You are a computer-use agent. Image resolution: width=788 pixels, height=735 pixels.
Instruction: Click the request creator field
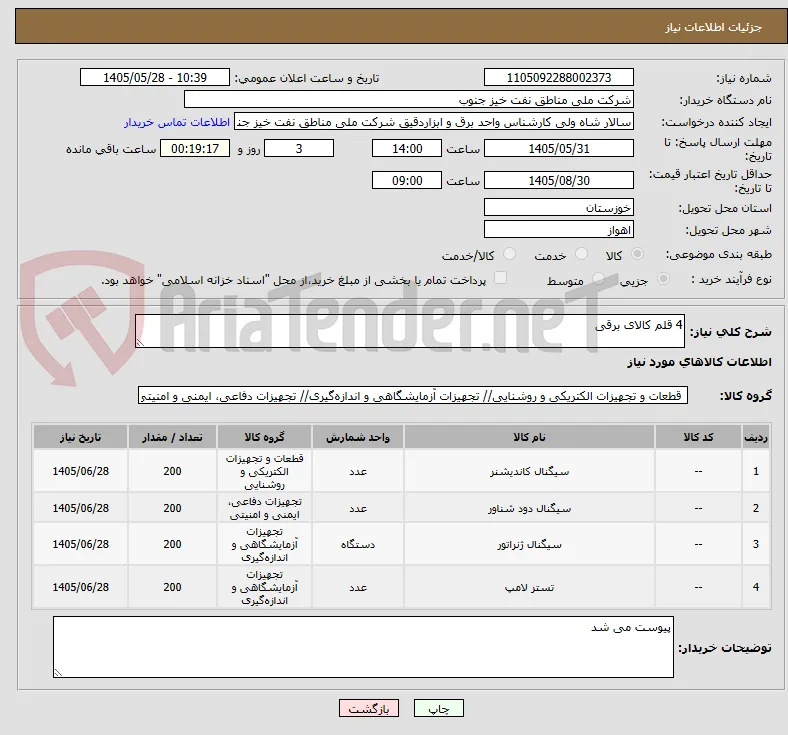(x=434, y=122)
